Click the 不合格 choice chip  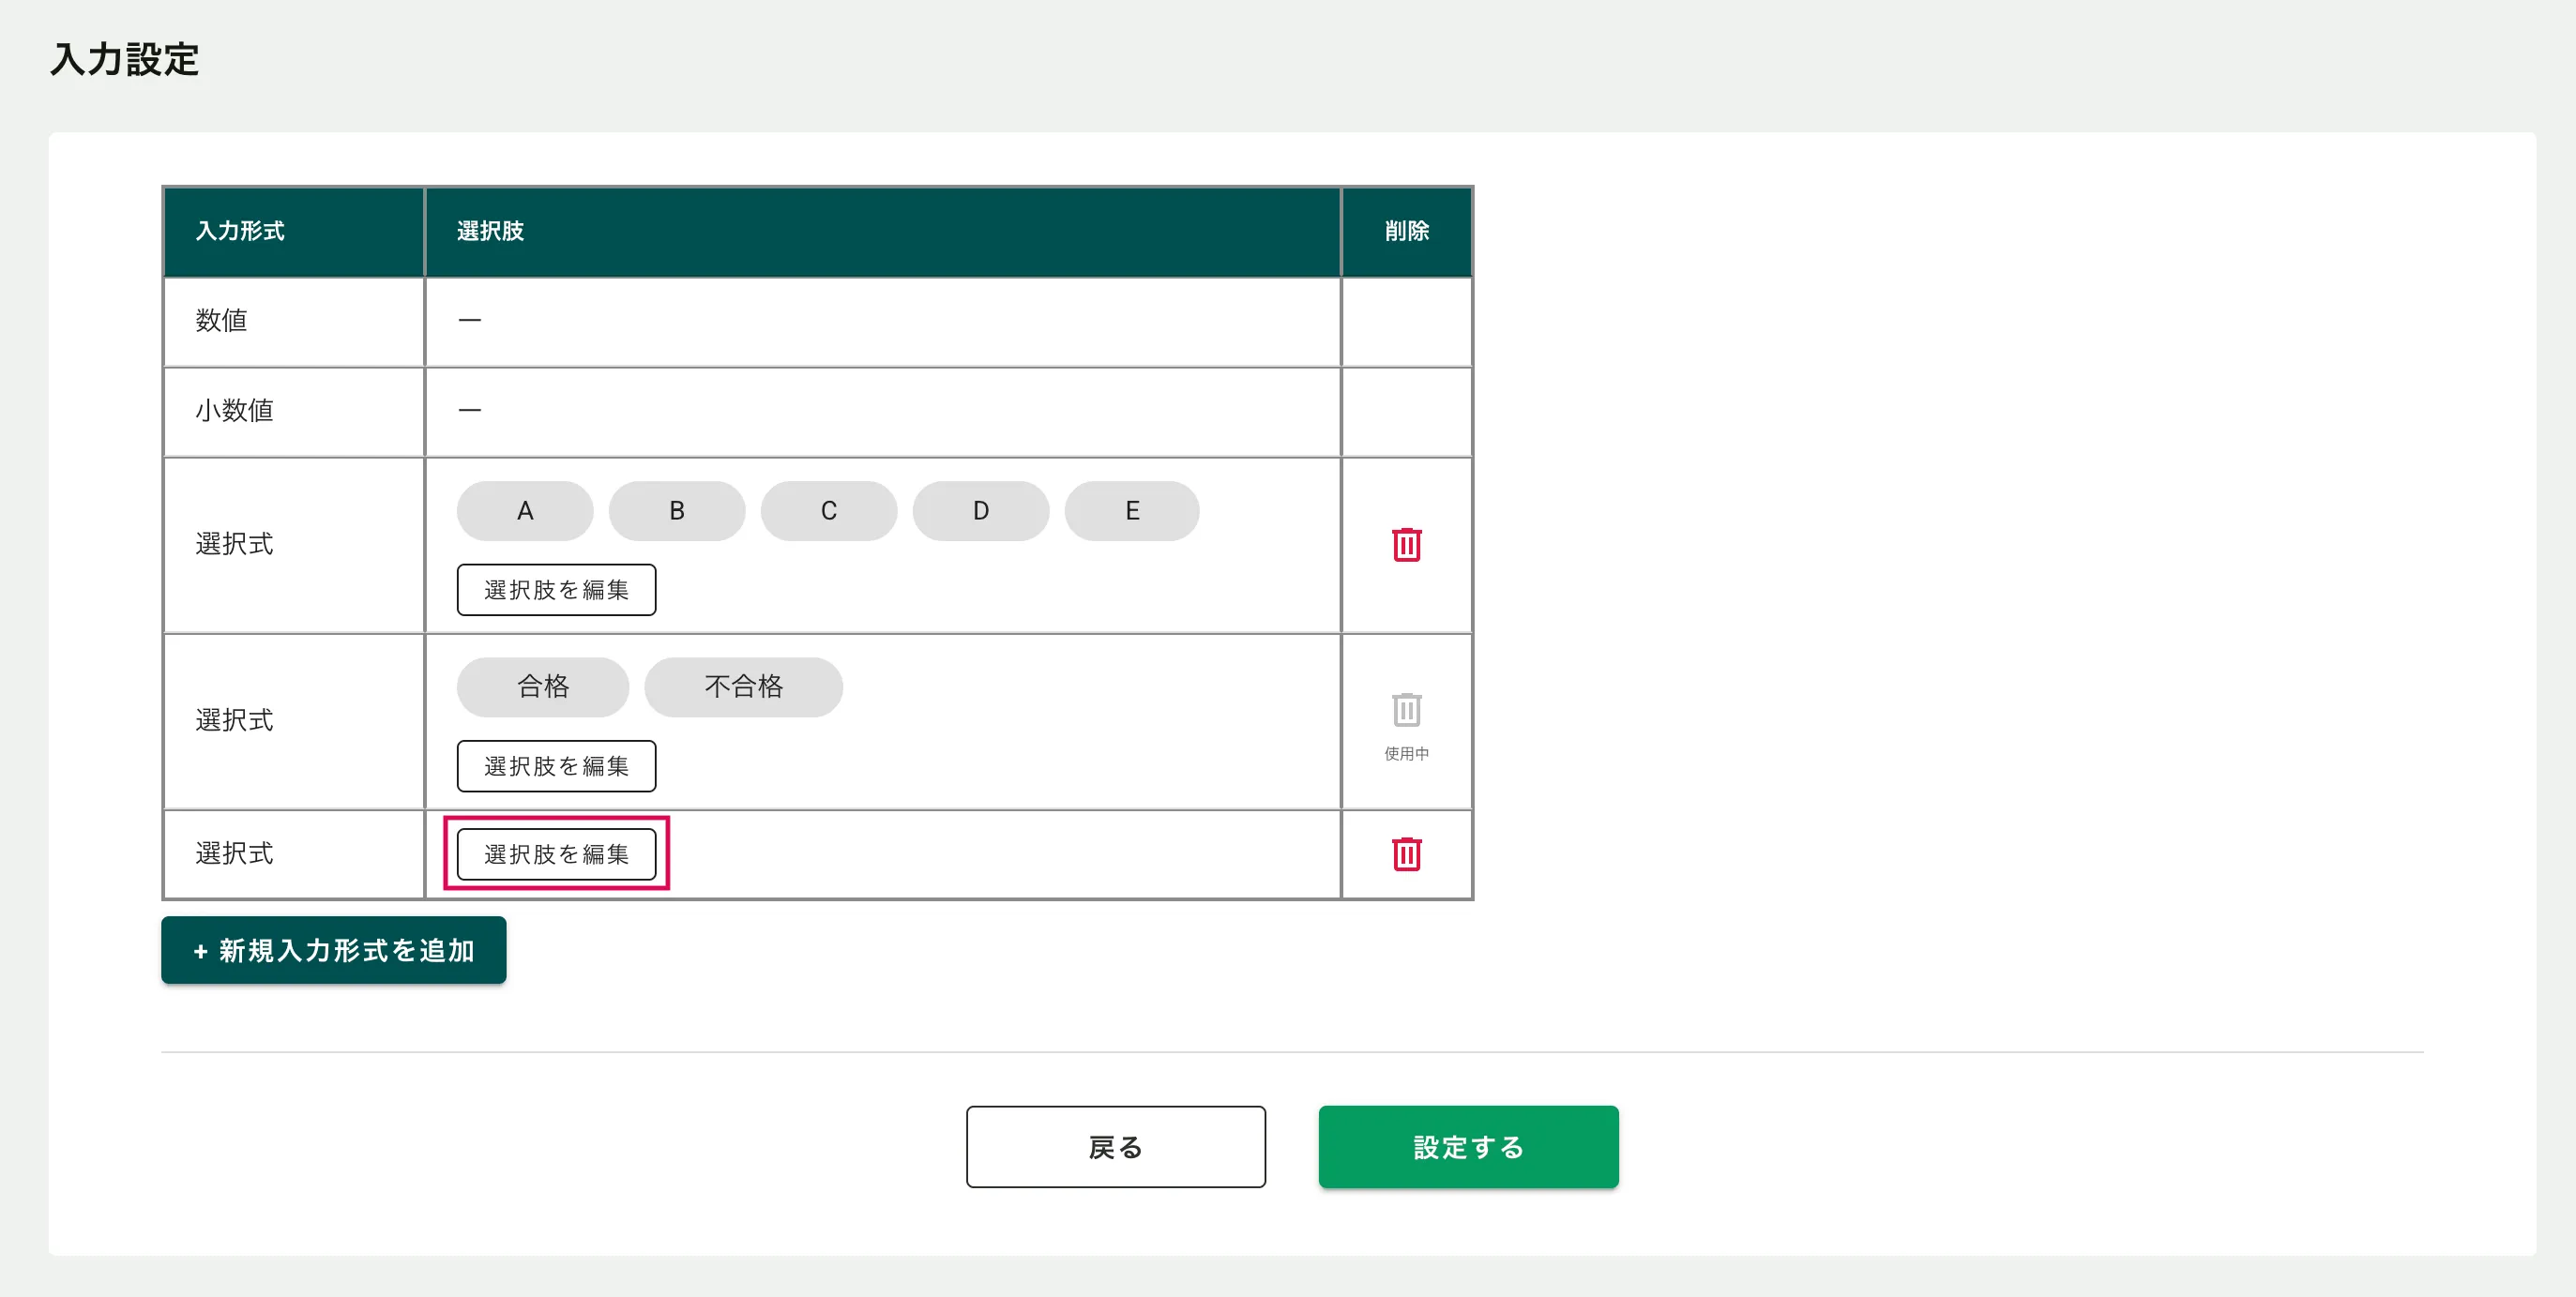pyautogui.click(x=743, y=687)
